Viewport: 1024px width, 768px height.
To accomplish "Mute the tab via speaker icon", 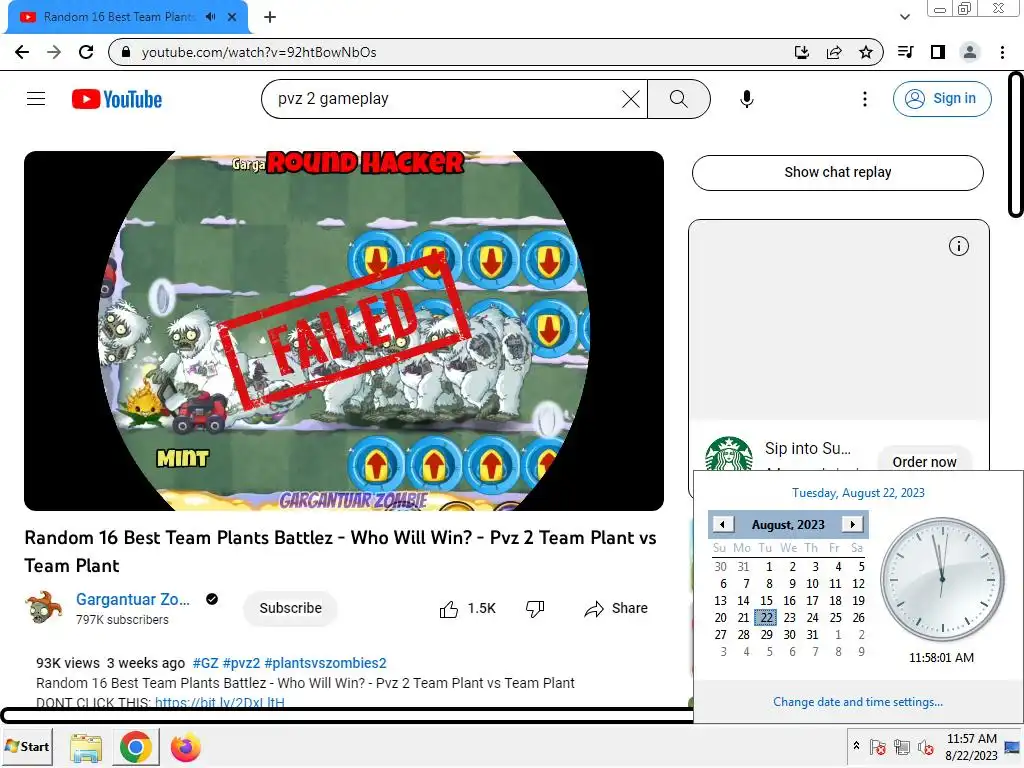I will 210,17.
